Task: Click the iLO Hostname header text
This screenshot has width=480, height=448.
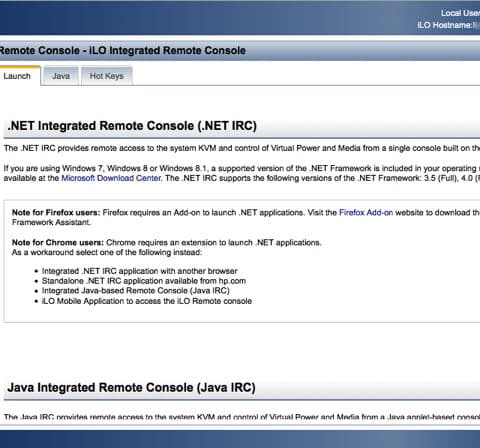Action: pyautogui.click(x=448, y=25)
